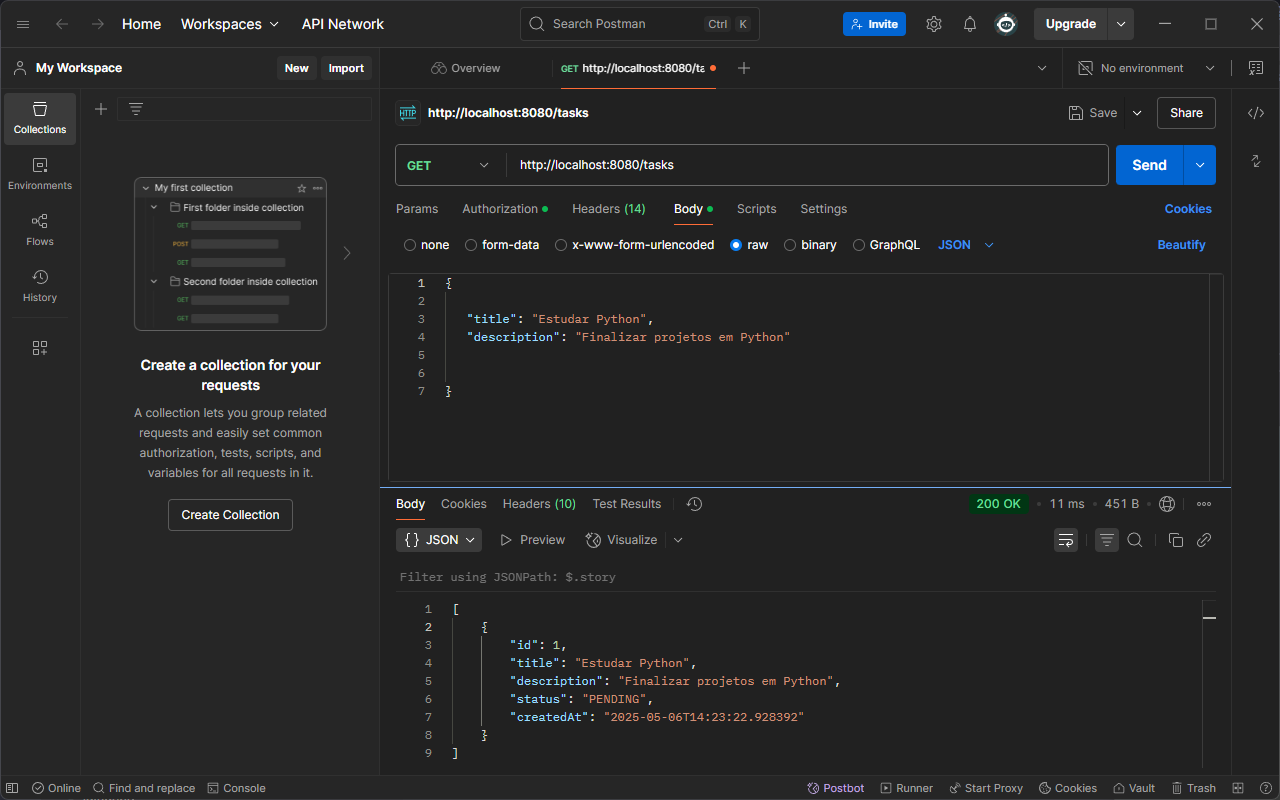This screenshot has width=1280, height=800.
Task: Open the notifications bell
Action: [970, 24]
